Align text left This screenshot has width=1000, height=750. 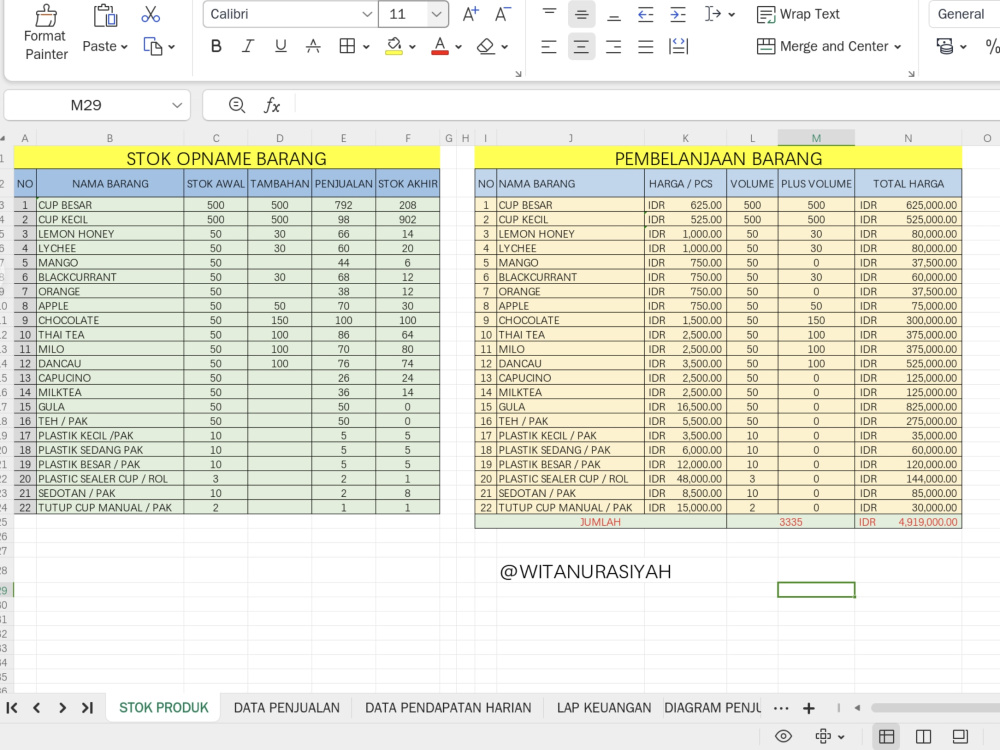click(x=548, y=47)
